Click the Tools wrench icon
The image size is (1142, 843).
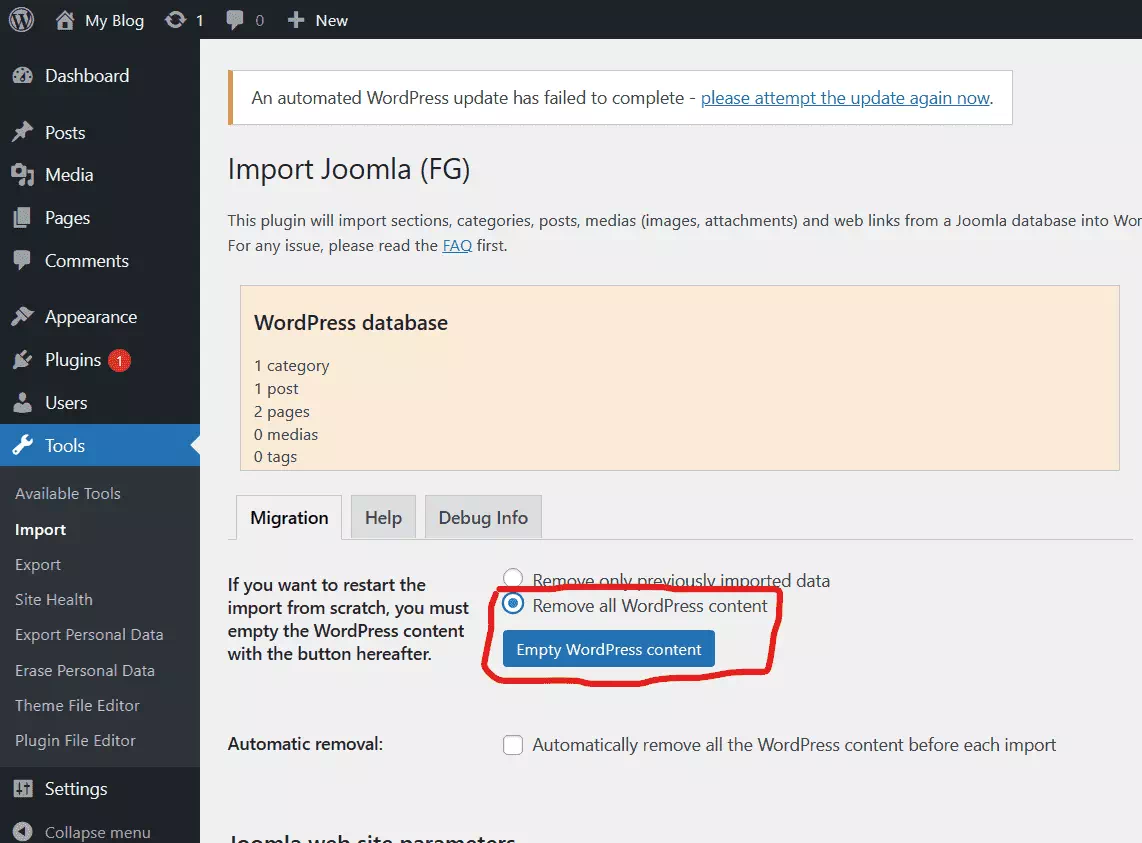click(23, 445)
